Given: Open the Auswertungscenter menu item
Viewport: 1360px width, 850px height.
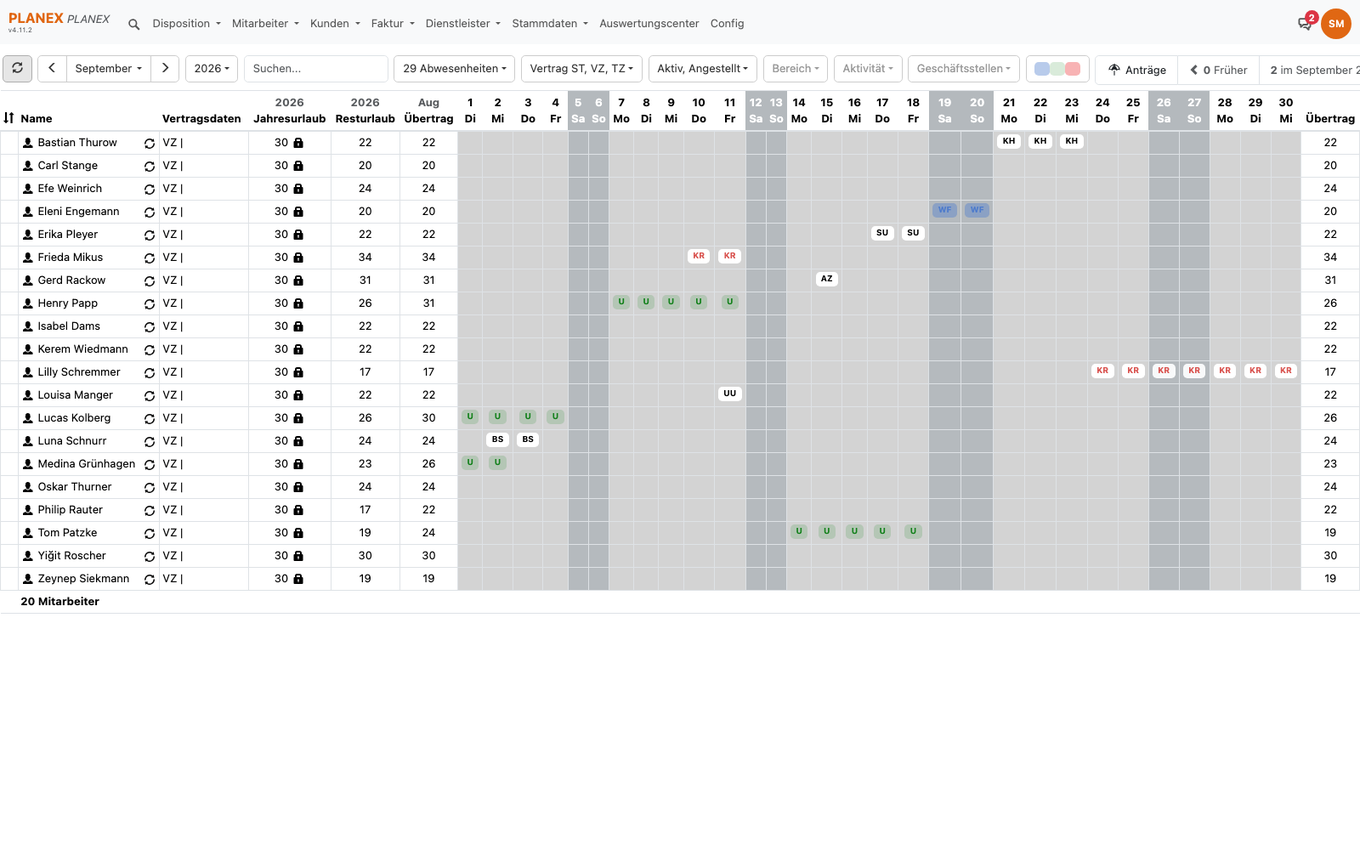Looking at the screenshot, I should click(649, 23).
